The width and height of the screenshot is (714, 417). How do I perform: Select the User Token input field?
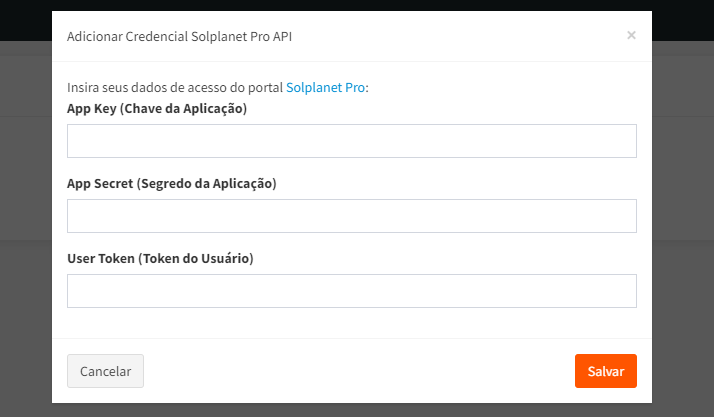click(x=351, y=291)
